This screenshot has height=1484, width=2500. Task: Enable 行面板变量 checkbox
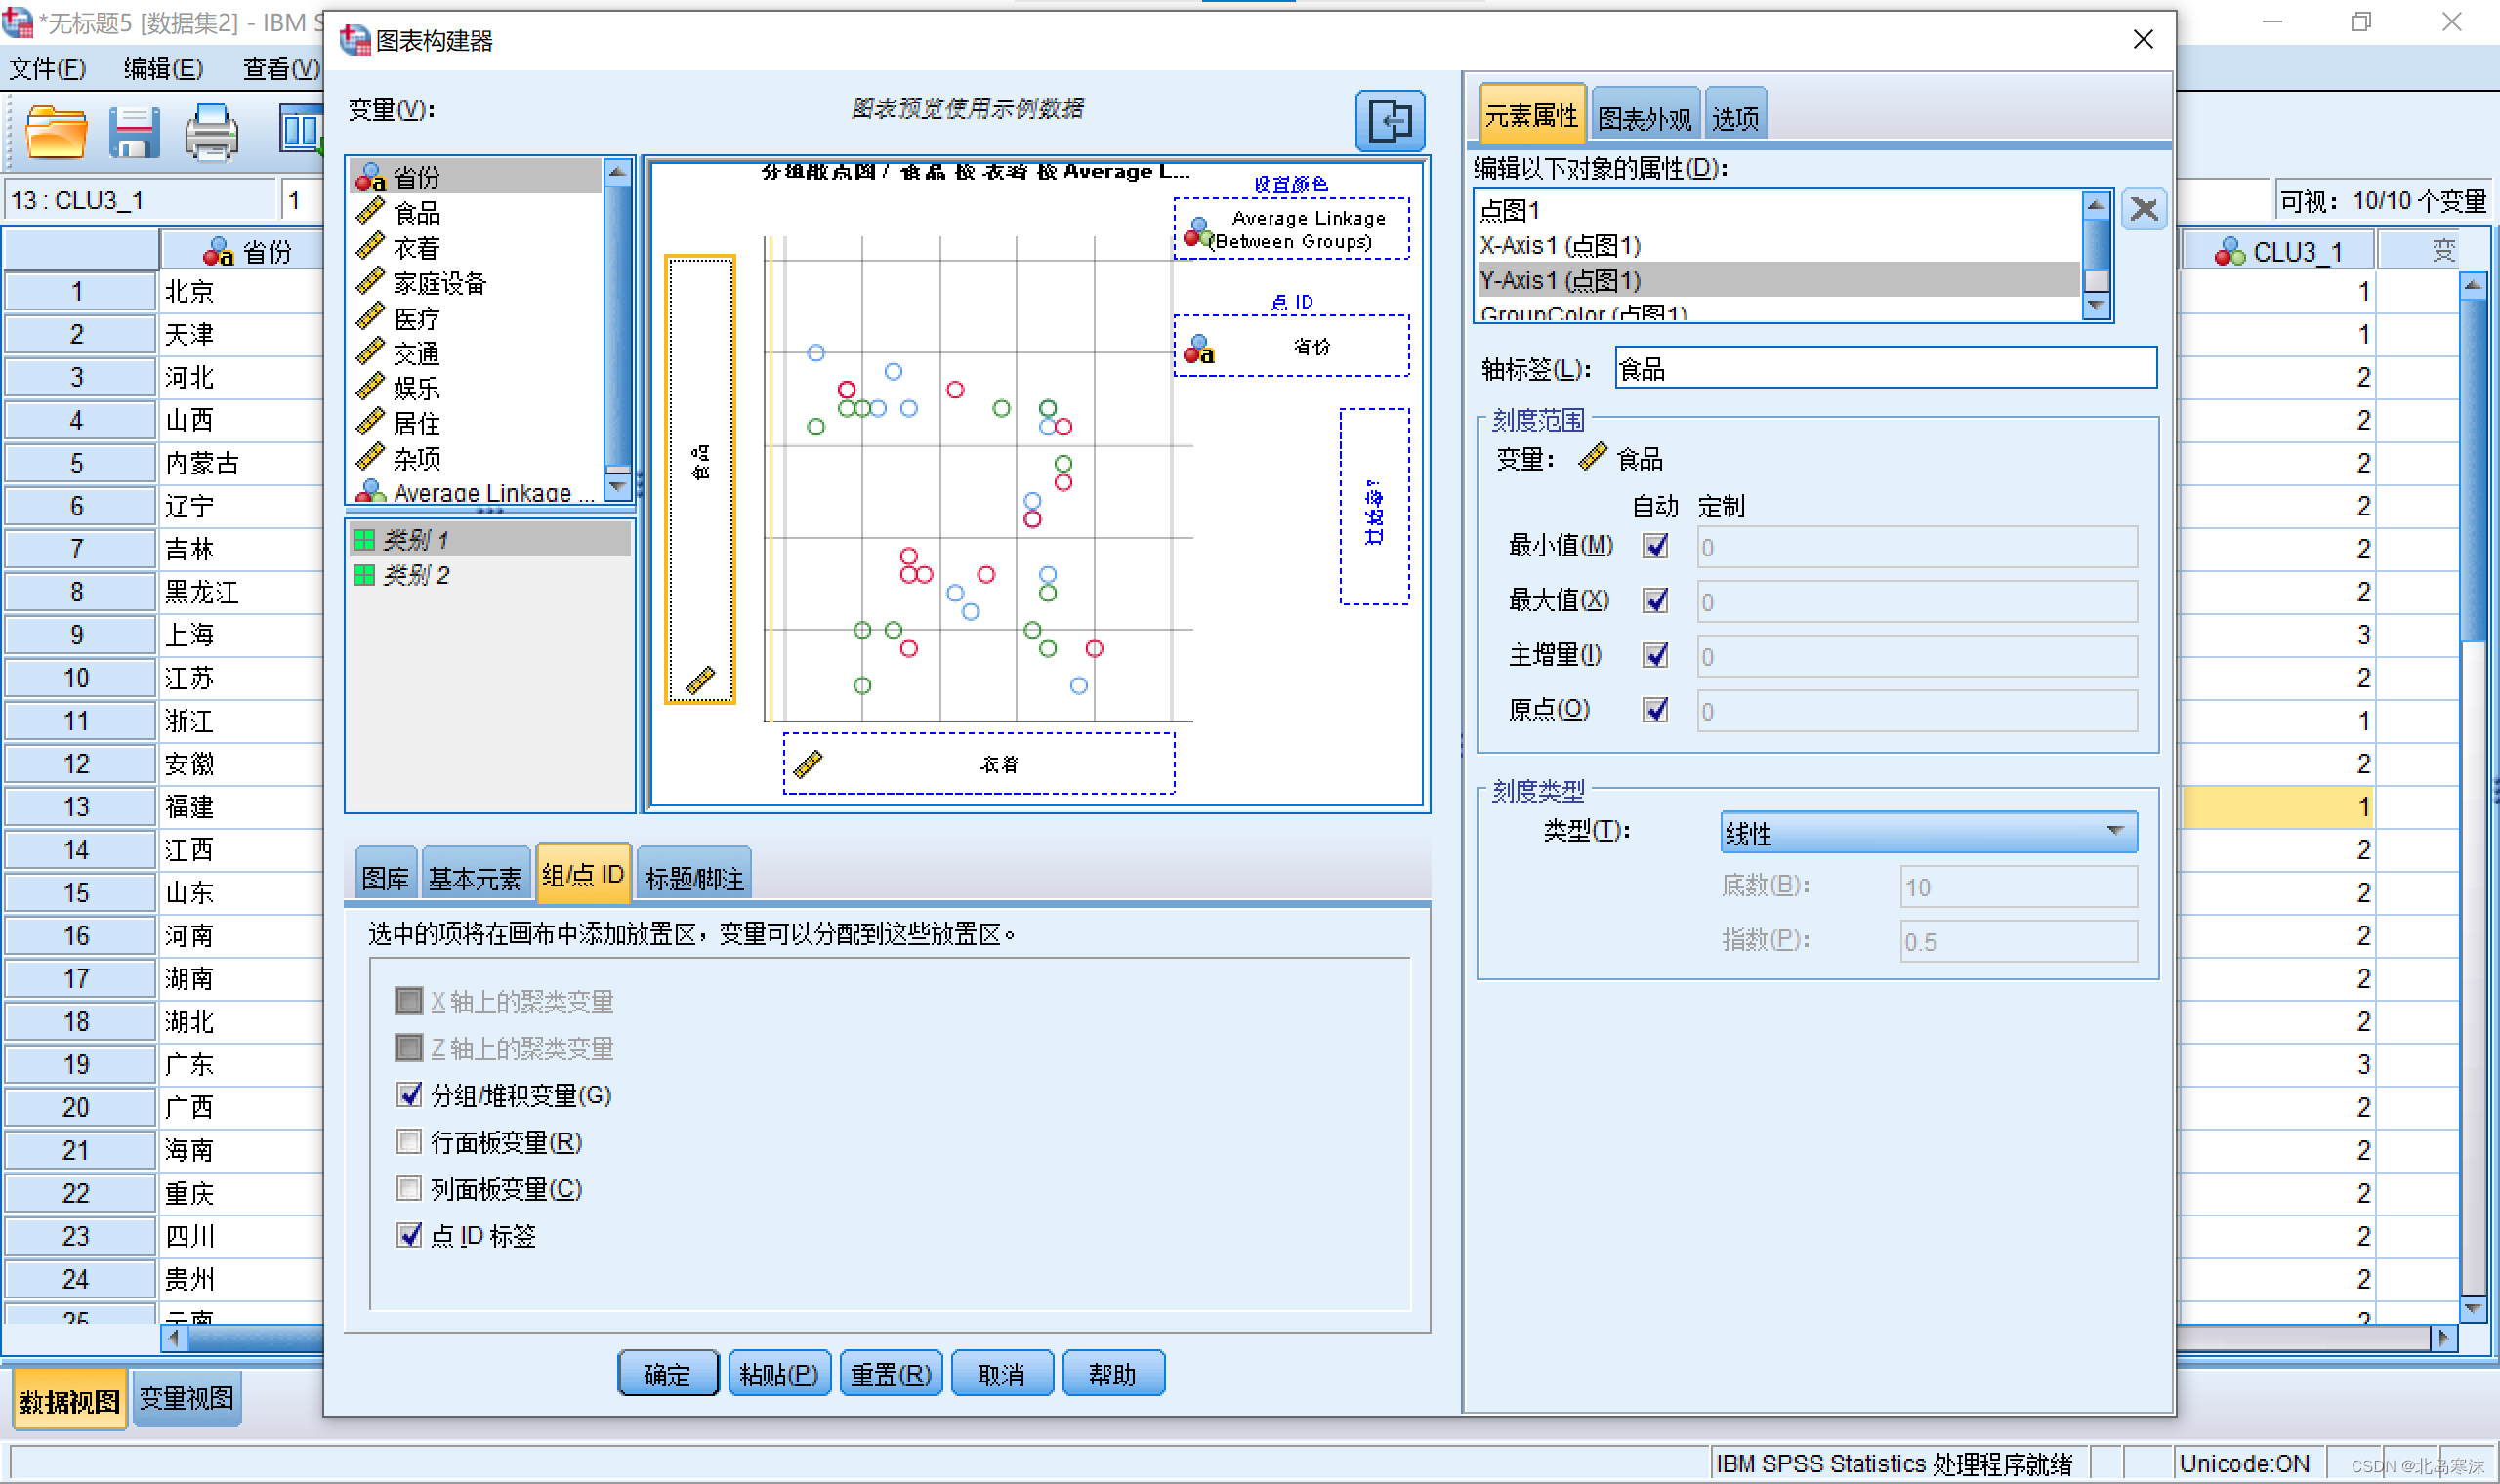(x=409, y=1142)
